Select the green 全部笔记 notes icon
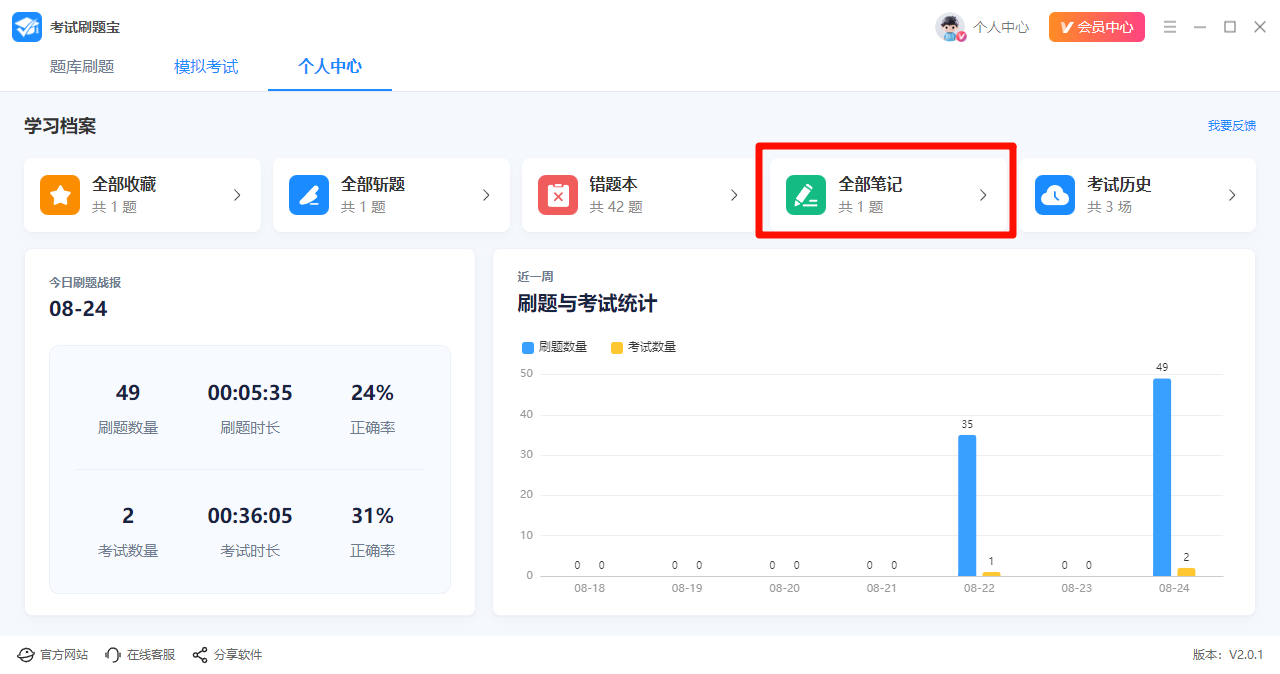 point(806,195)
